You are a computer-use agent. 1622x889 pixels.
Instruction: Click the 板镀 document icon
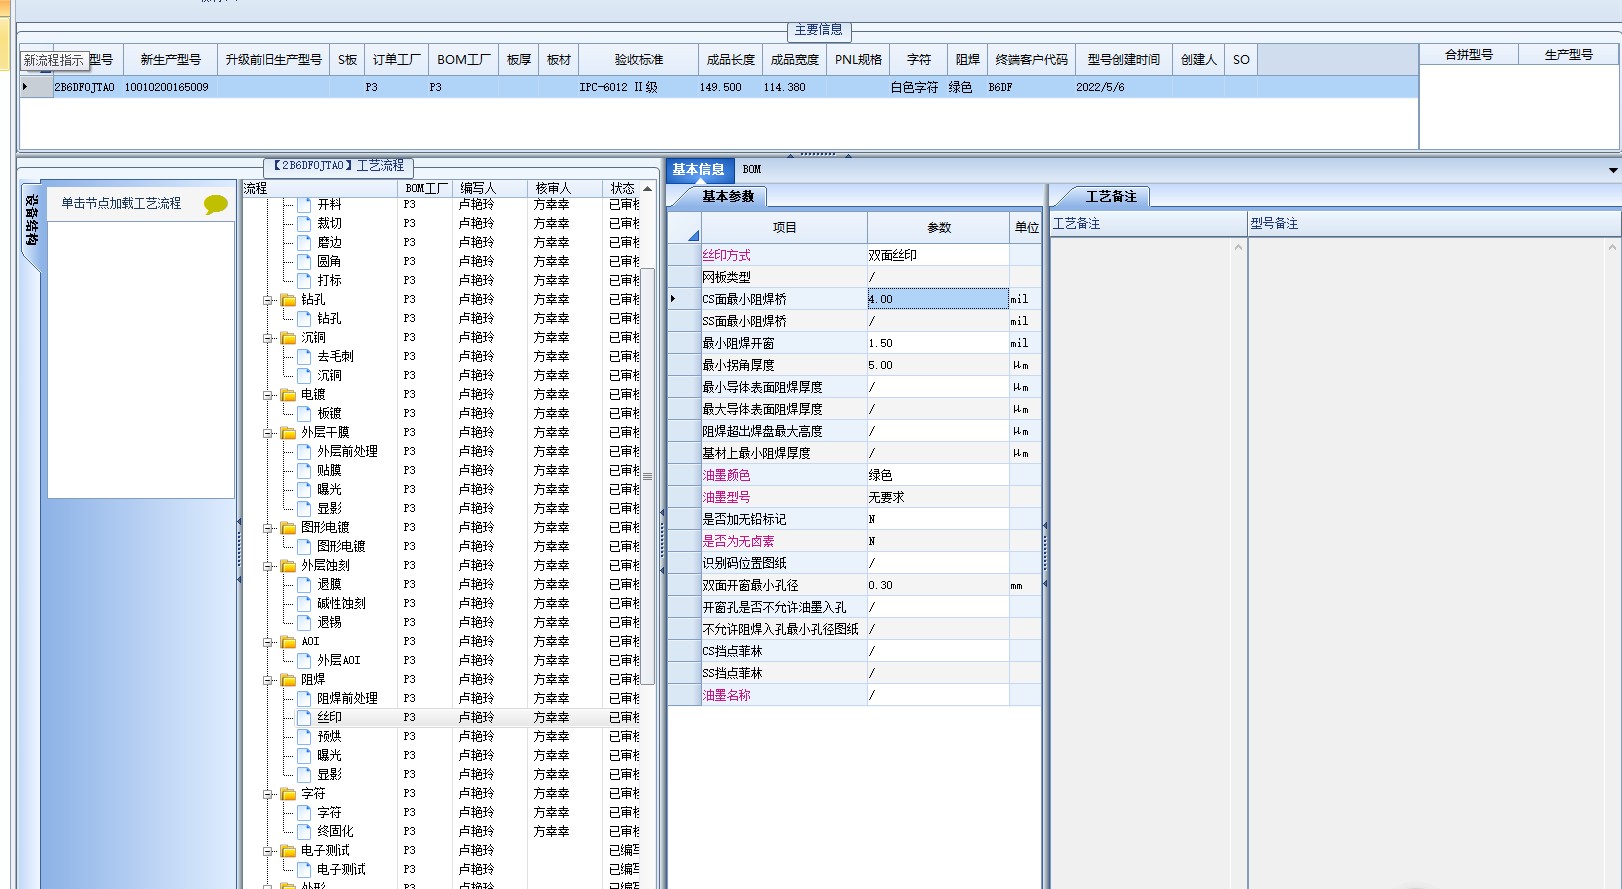[304, 413]
